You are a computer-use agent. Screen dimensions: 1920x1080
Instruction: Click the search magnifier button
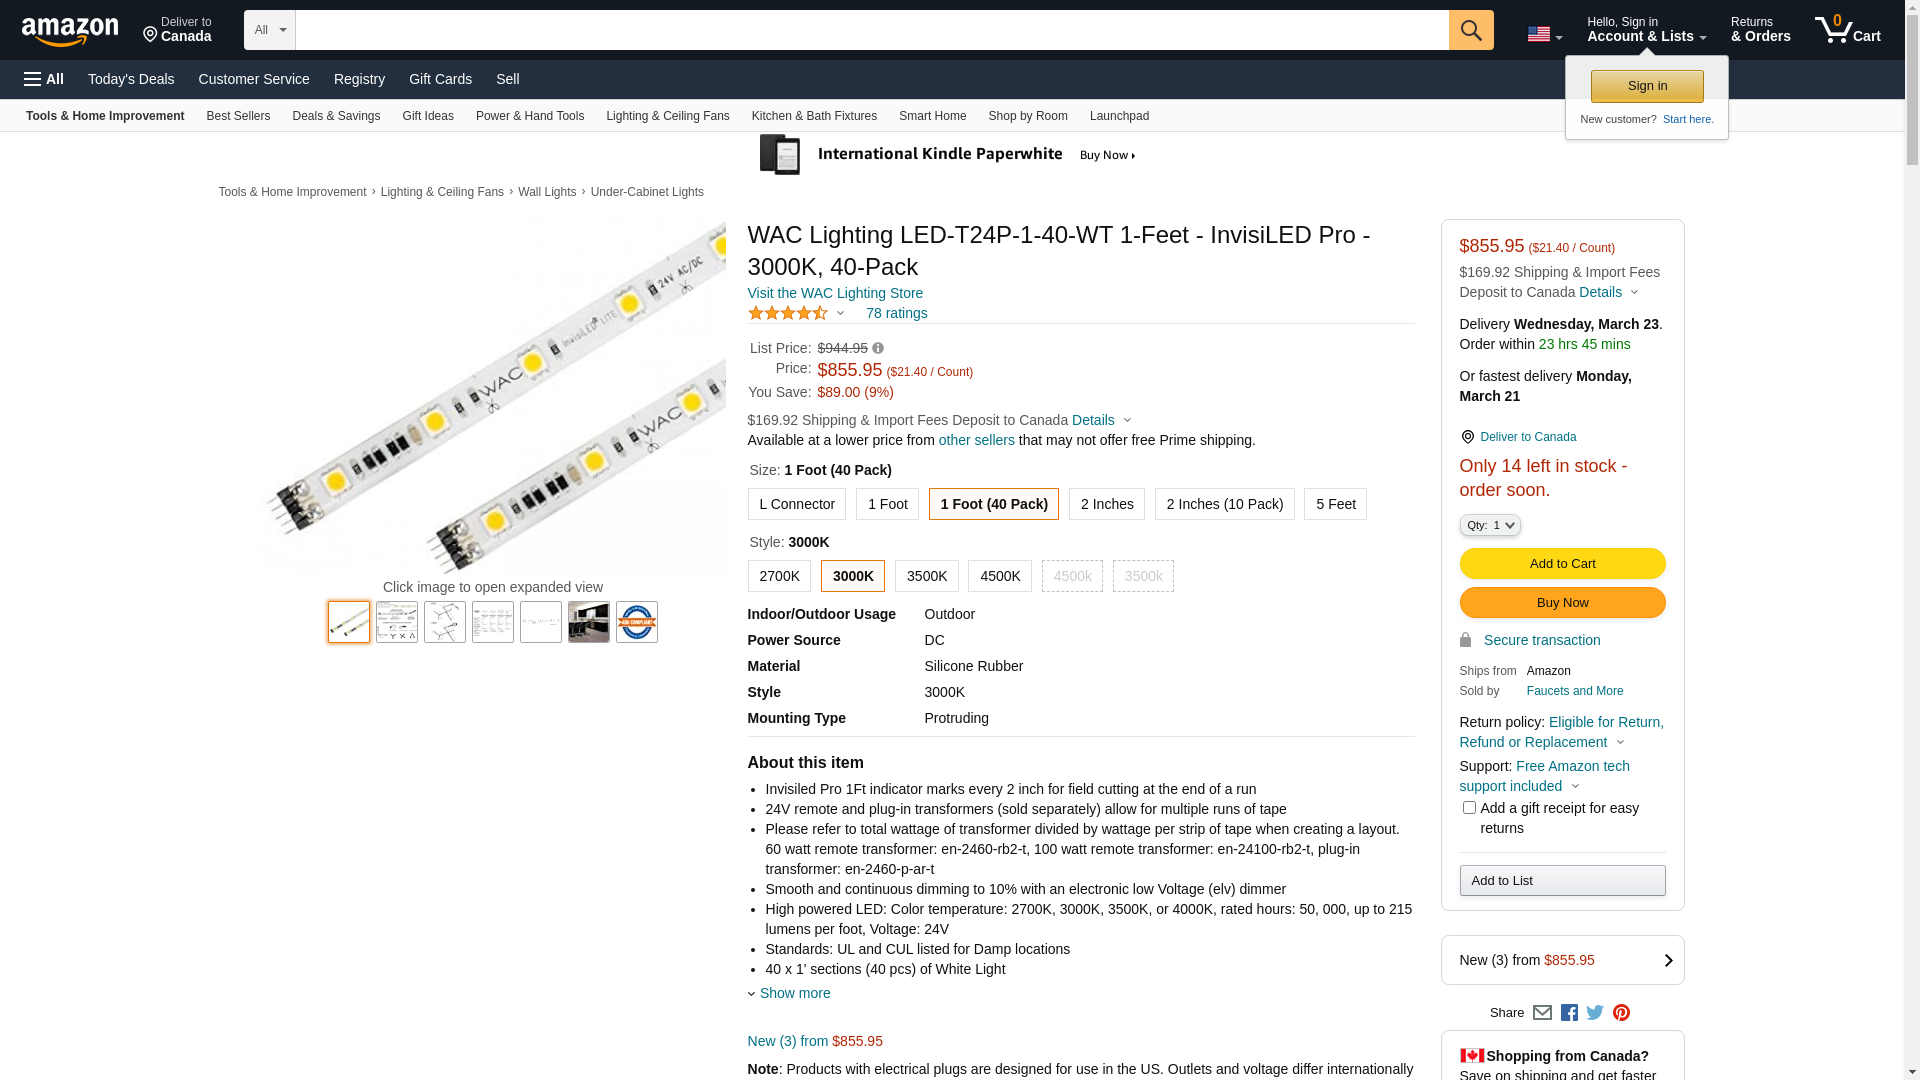pos(1470,30)
